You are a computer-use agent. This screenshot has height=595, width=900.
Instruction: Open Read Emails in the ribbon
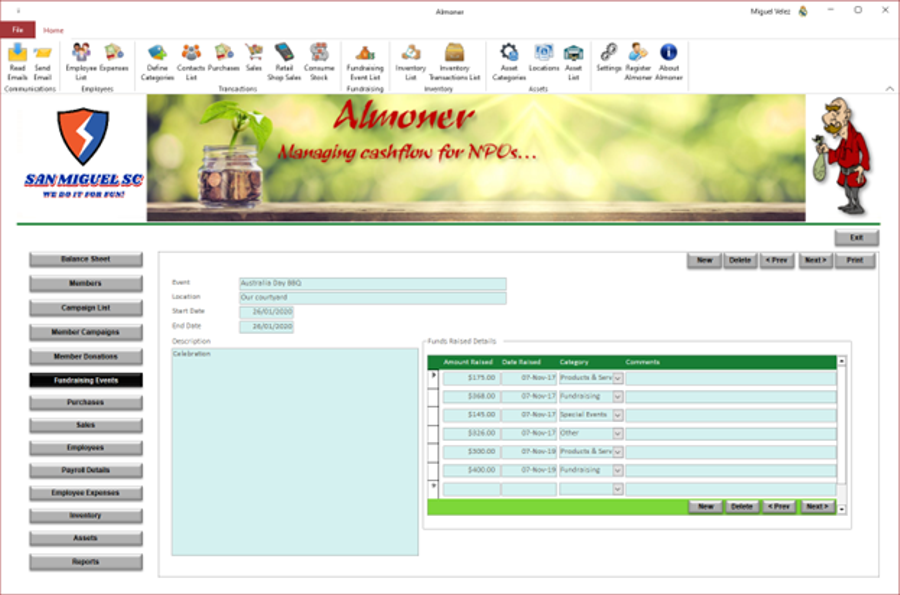click(17, 62)
